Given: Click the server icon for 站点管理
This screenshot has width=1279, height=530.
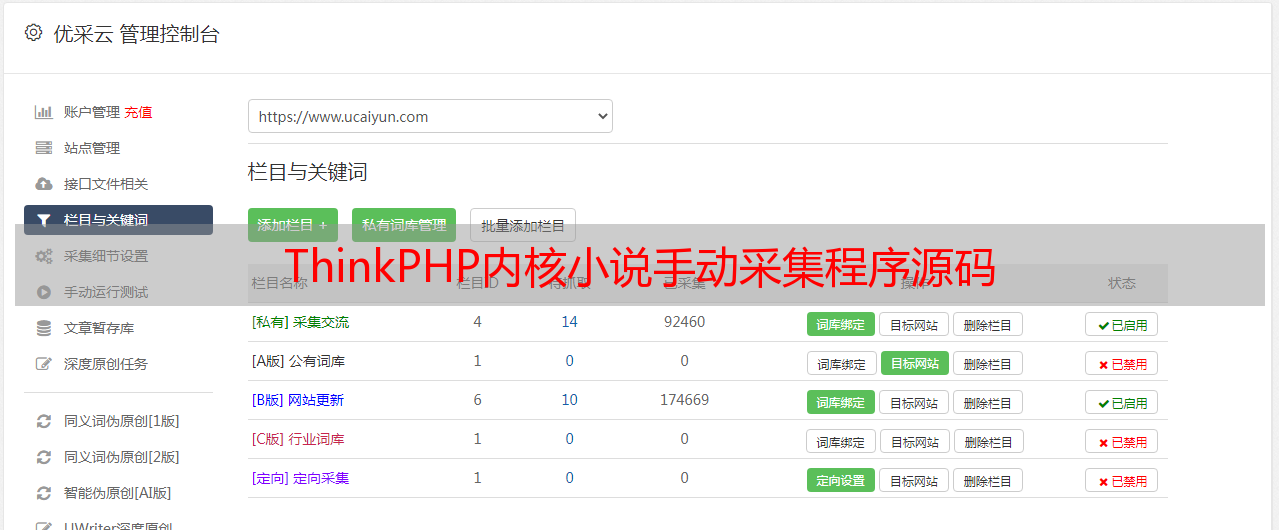Looking at the screenshot, I should (x=43, y=148).
